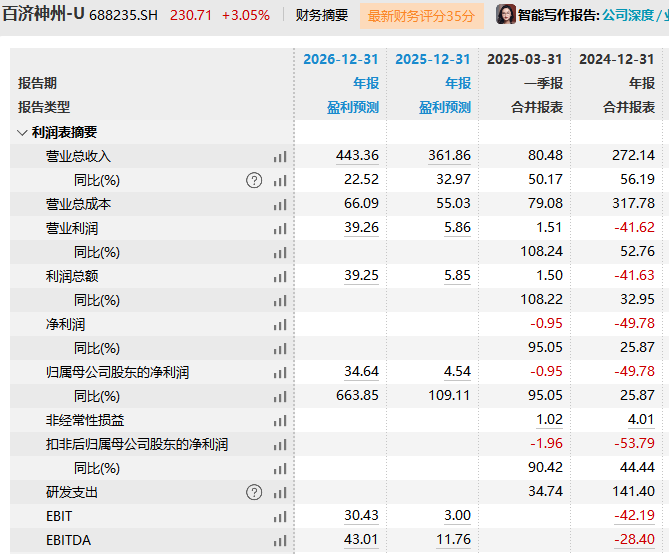Screen dimensions: 669x554
Task: Open chart icon for 利润总额 同比(%) row
Action: [x=280, y=300]
